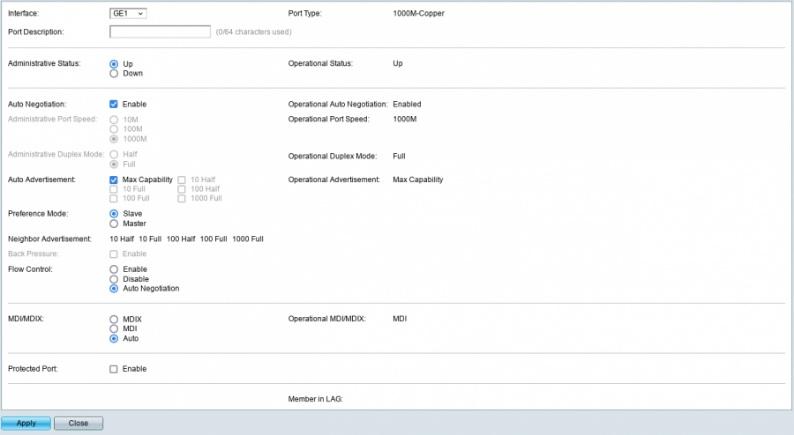Enable Flow Control radio option
Screen dimensions: 794x435
[x=114, y=269]
